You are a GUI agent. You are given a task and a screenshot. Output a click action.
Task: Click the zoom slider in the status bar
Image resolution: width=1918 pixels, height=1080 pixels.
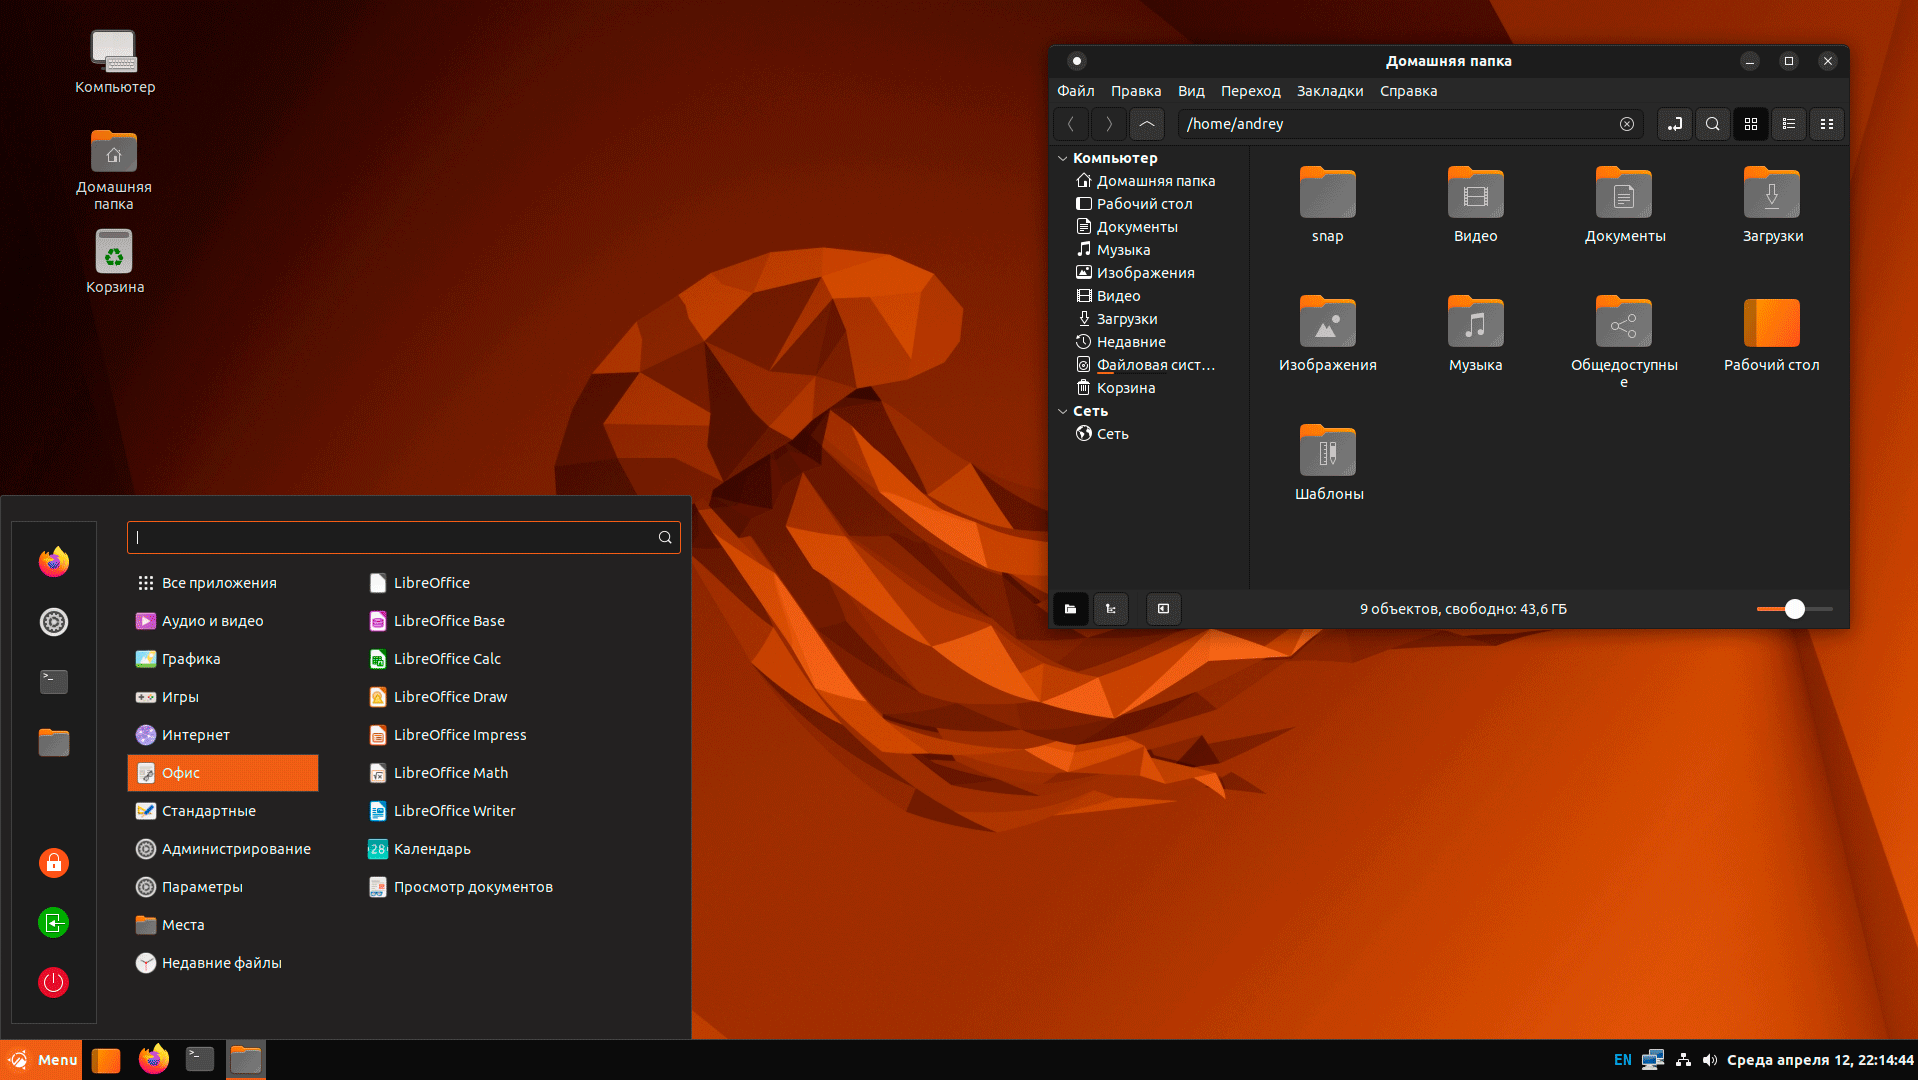coord(1794,609)
